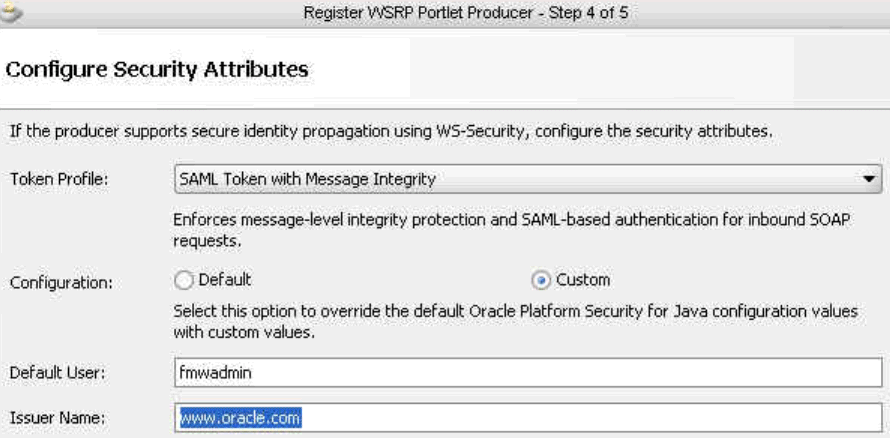Viewport: 890px width, 438px height.
Task: Click the highlighted www.oracle.com text
Action: click(x=240, y=419)
